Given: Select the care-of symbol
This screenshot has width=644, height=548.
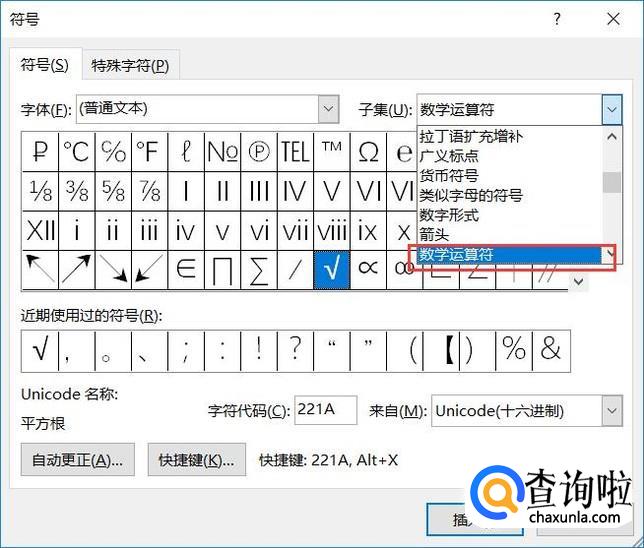Looking at the screenshot, I should pos(113,152).
